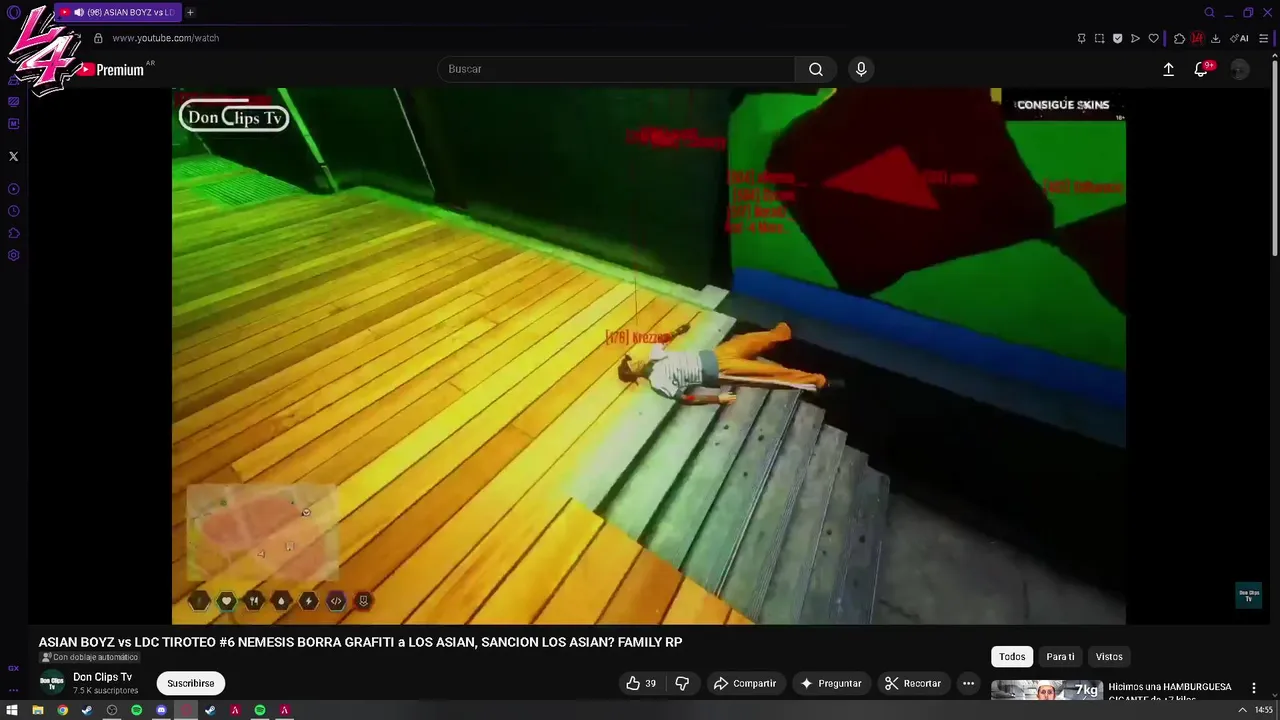Click the 'Con doblaje automático' label
1280x720 pixels.
(90, 657)
